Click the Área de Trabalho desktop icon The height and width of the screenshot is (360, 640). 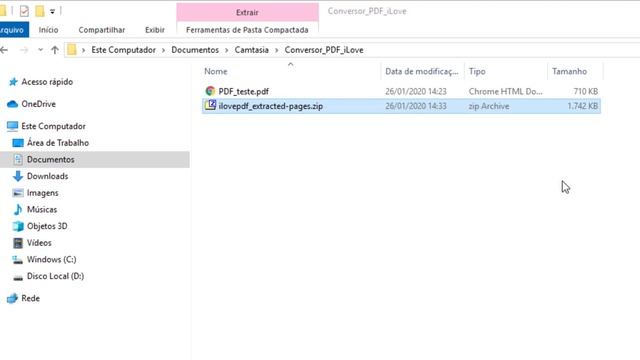pyautogui.click(x=18, y=143)
